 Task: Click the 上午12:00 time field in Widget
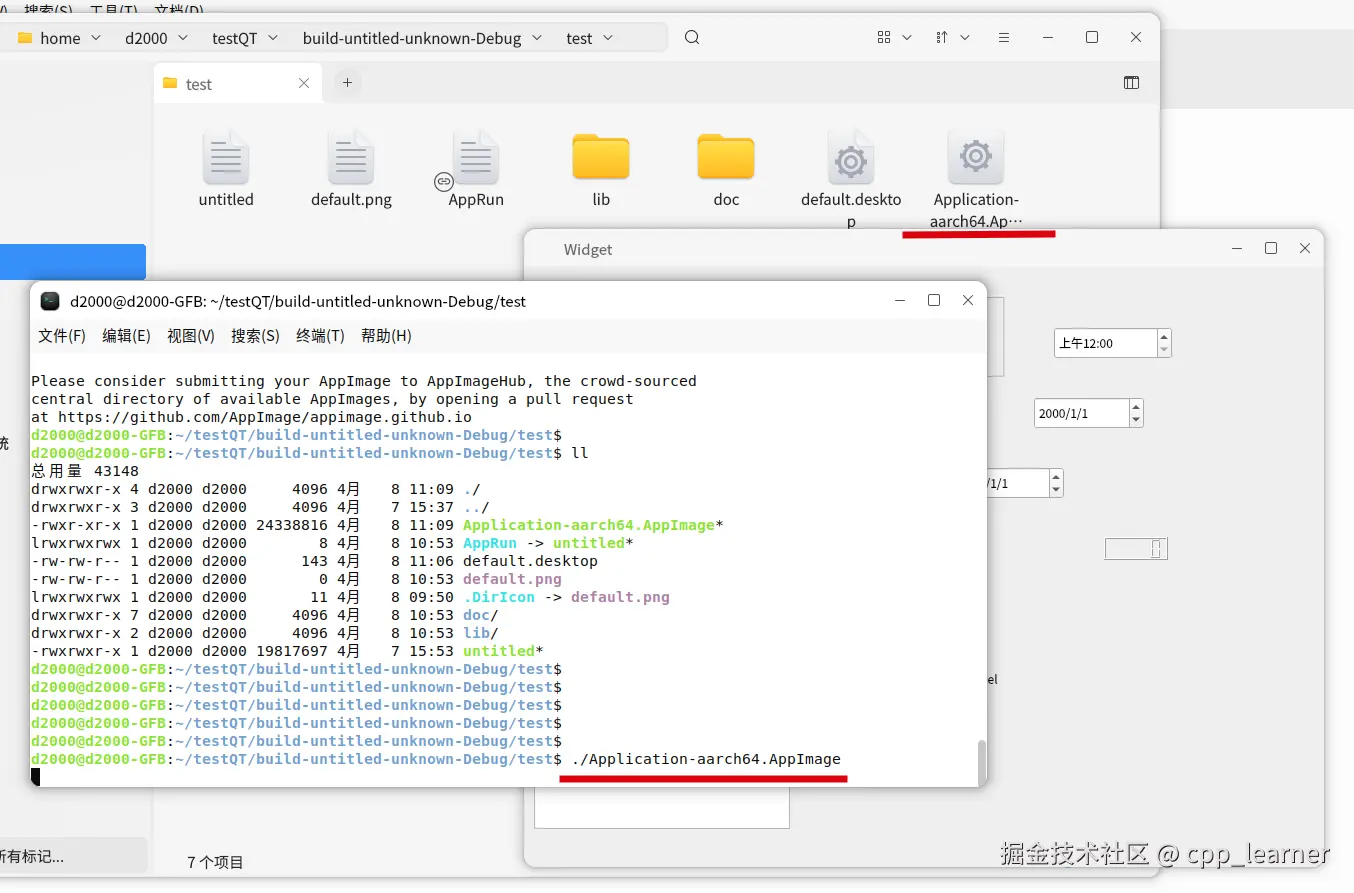tap(1105, 343)
